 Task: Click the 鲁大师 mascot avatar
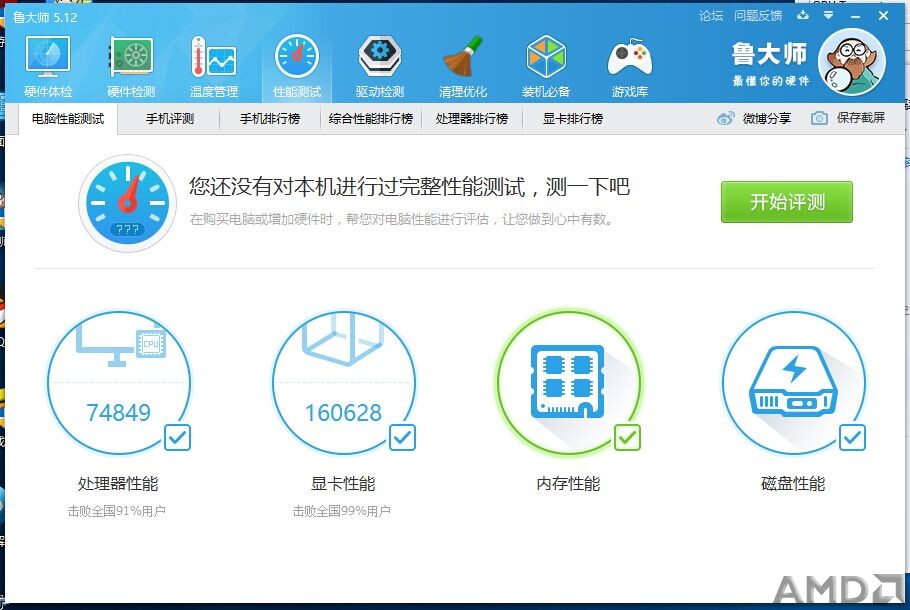point(851,62)
